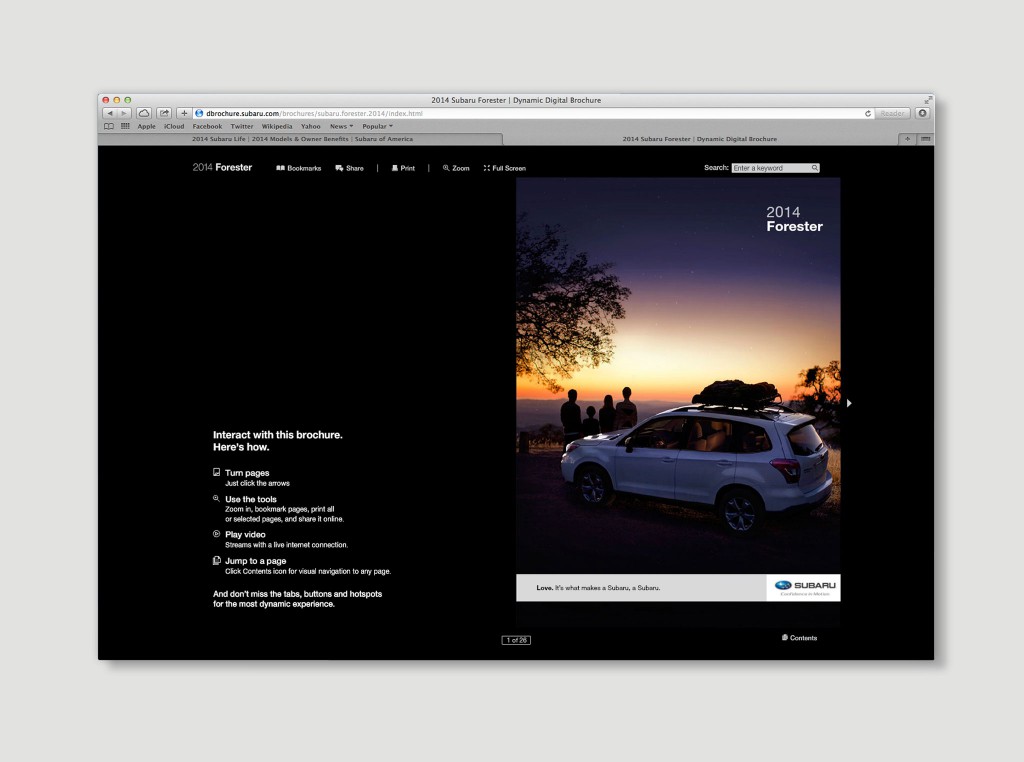Image resolution: width=1024 pixels, height=762 pixels.
Task: Click the Play video instruction text
Action: 245,535
